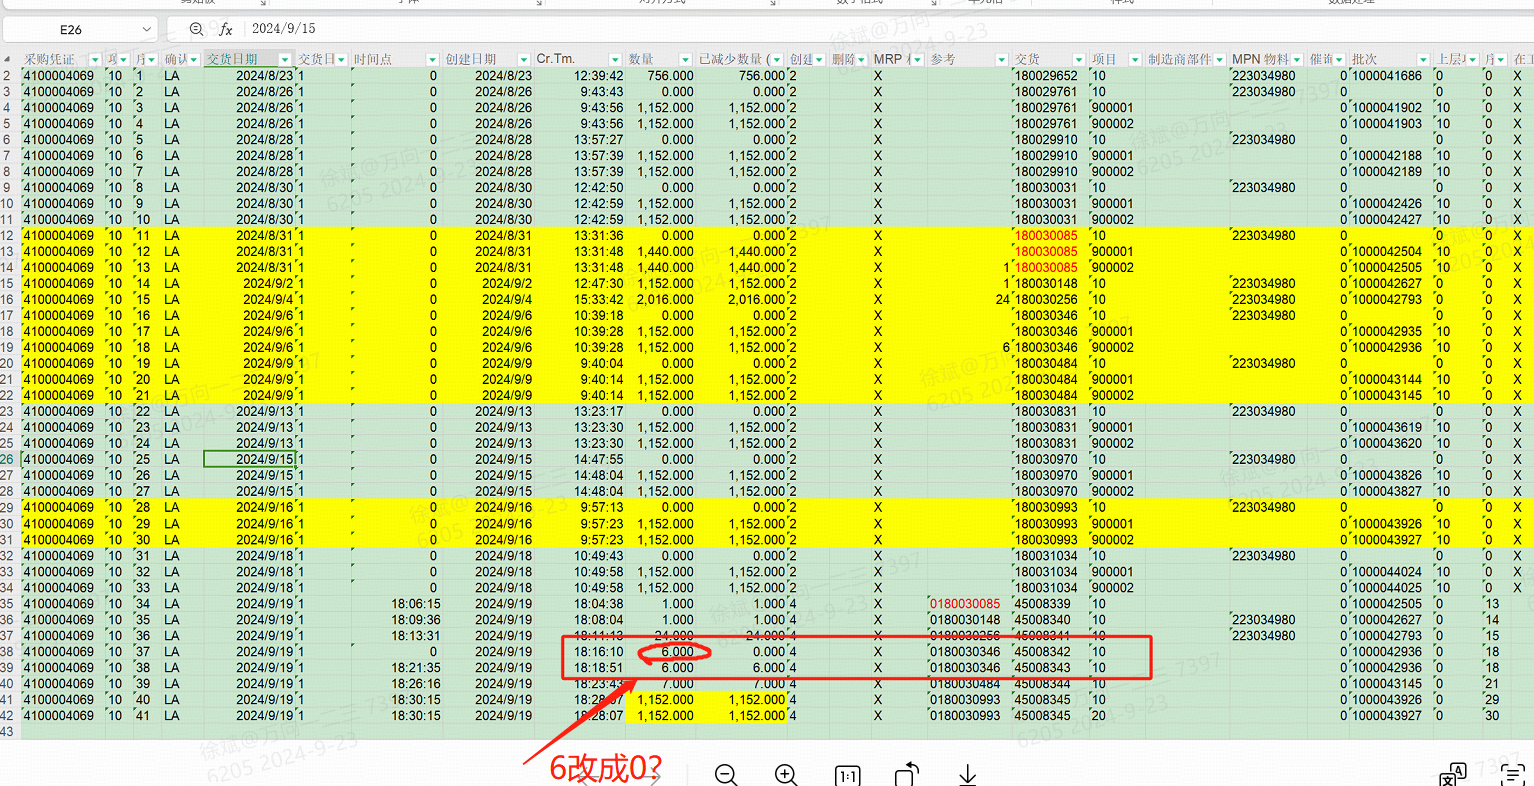Click Cr.Tm. cell 15:33:42
The width and height of the screenshot is (1534, 786).
point(581,300)
